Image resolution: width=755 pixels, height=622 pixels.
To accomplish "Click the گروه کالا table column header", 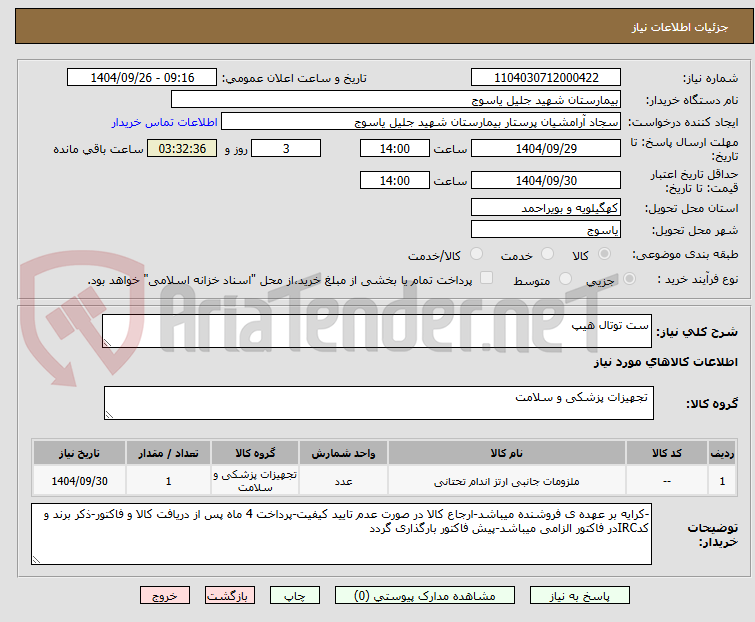I will point(255,453).
